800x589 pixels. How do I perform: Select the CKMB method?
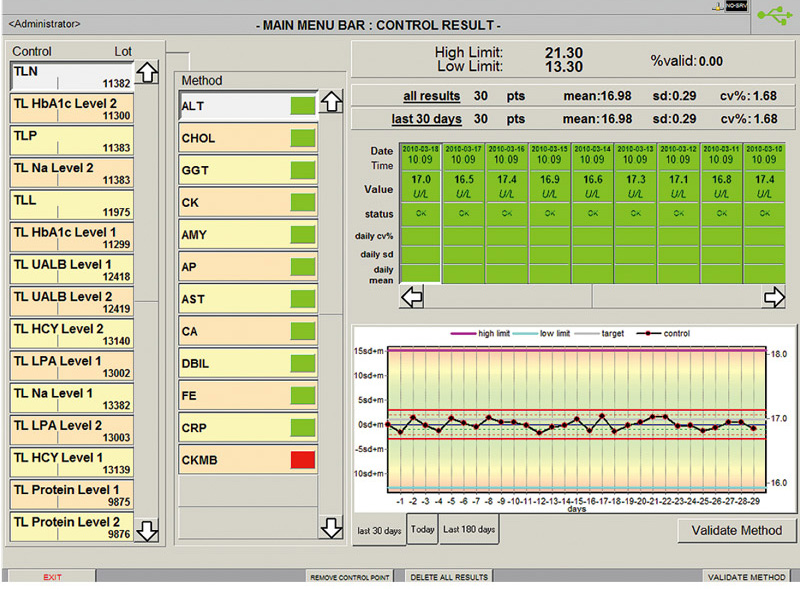[248, 459]
